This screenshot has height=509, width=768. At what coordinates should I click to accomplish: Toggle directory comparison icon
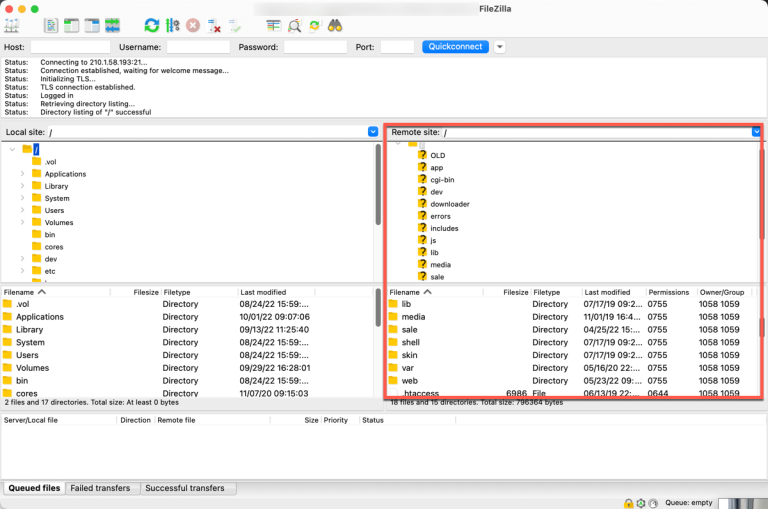294,26
